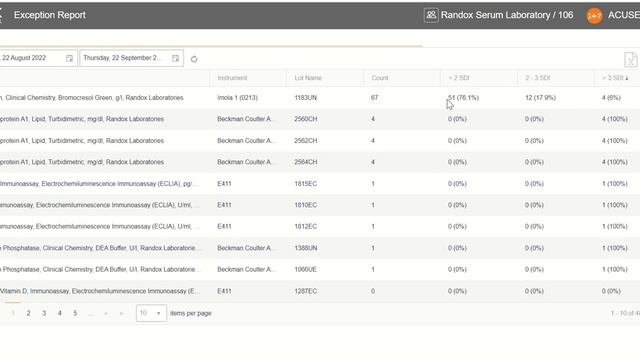Image resolution: width=640 pixels, height=360 pixels.
Task: Click the 4 (6%) cell
Action: [x=611, y=98]
